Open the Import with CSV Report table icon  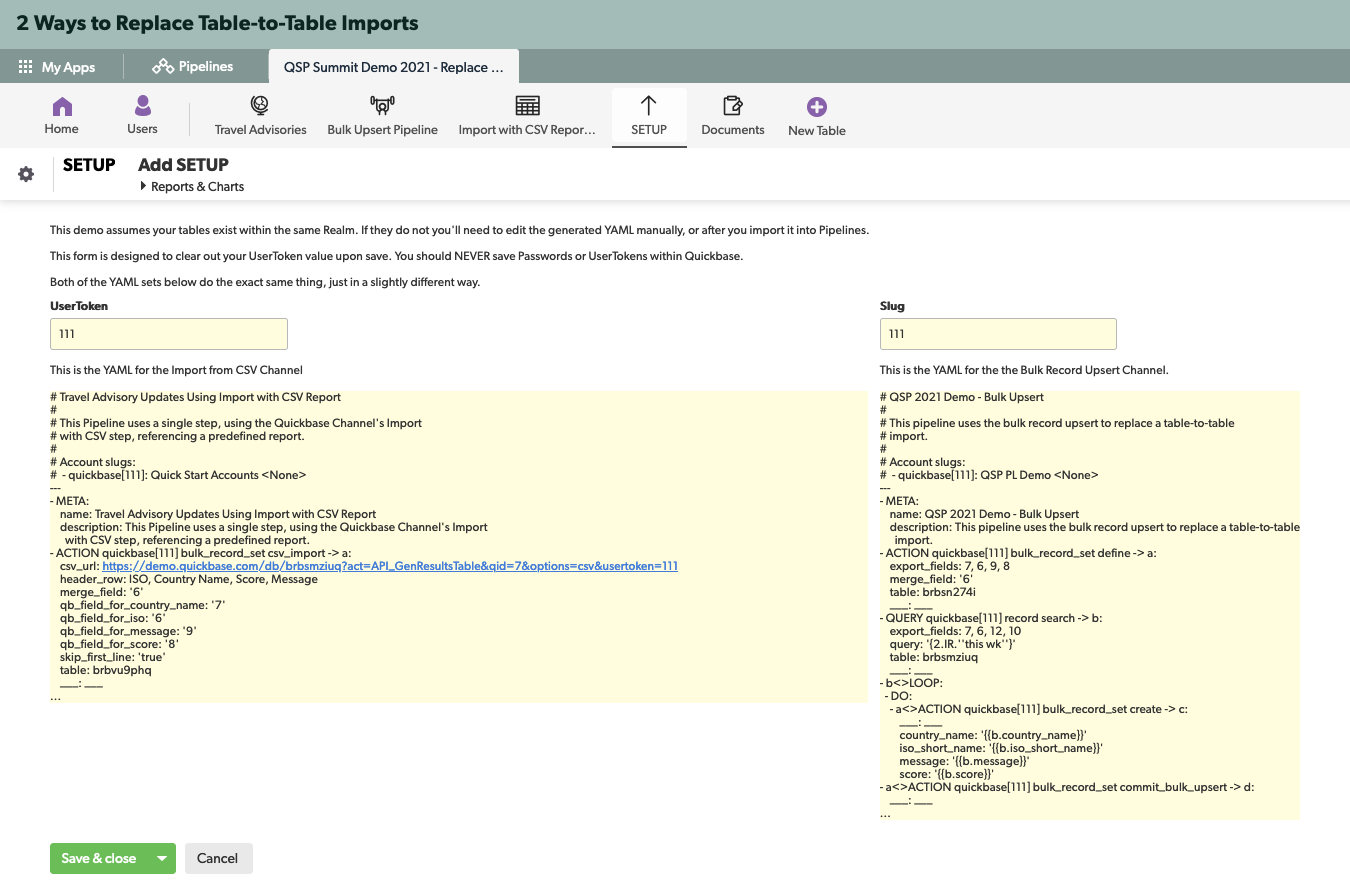coord(527,106)
